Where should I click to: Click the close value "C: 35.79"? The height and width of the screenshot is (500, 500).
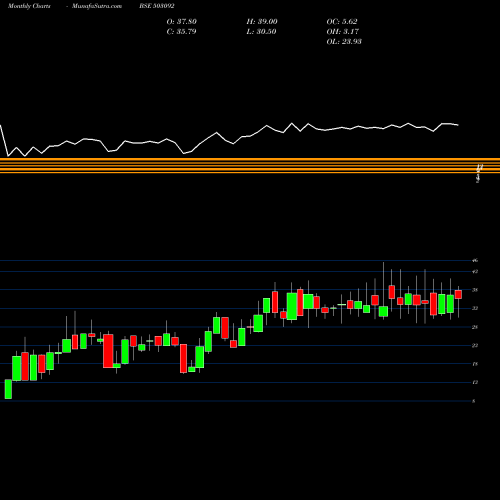click(181, 32)
